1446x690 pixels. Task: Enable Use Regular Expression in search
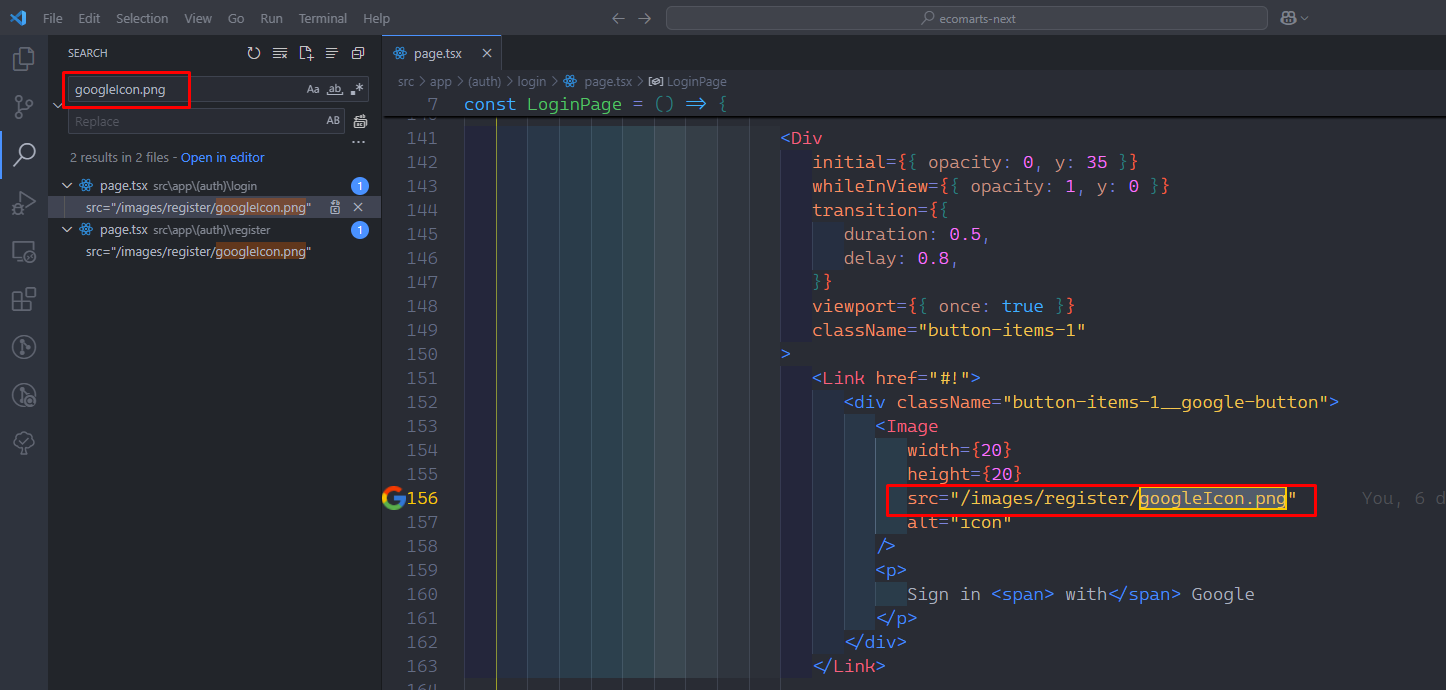pos(357,89)
